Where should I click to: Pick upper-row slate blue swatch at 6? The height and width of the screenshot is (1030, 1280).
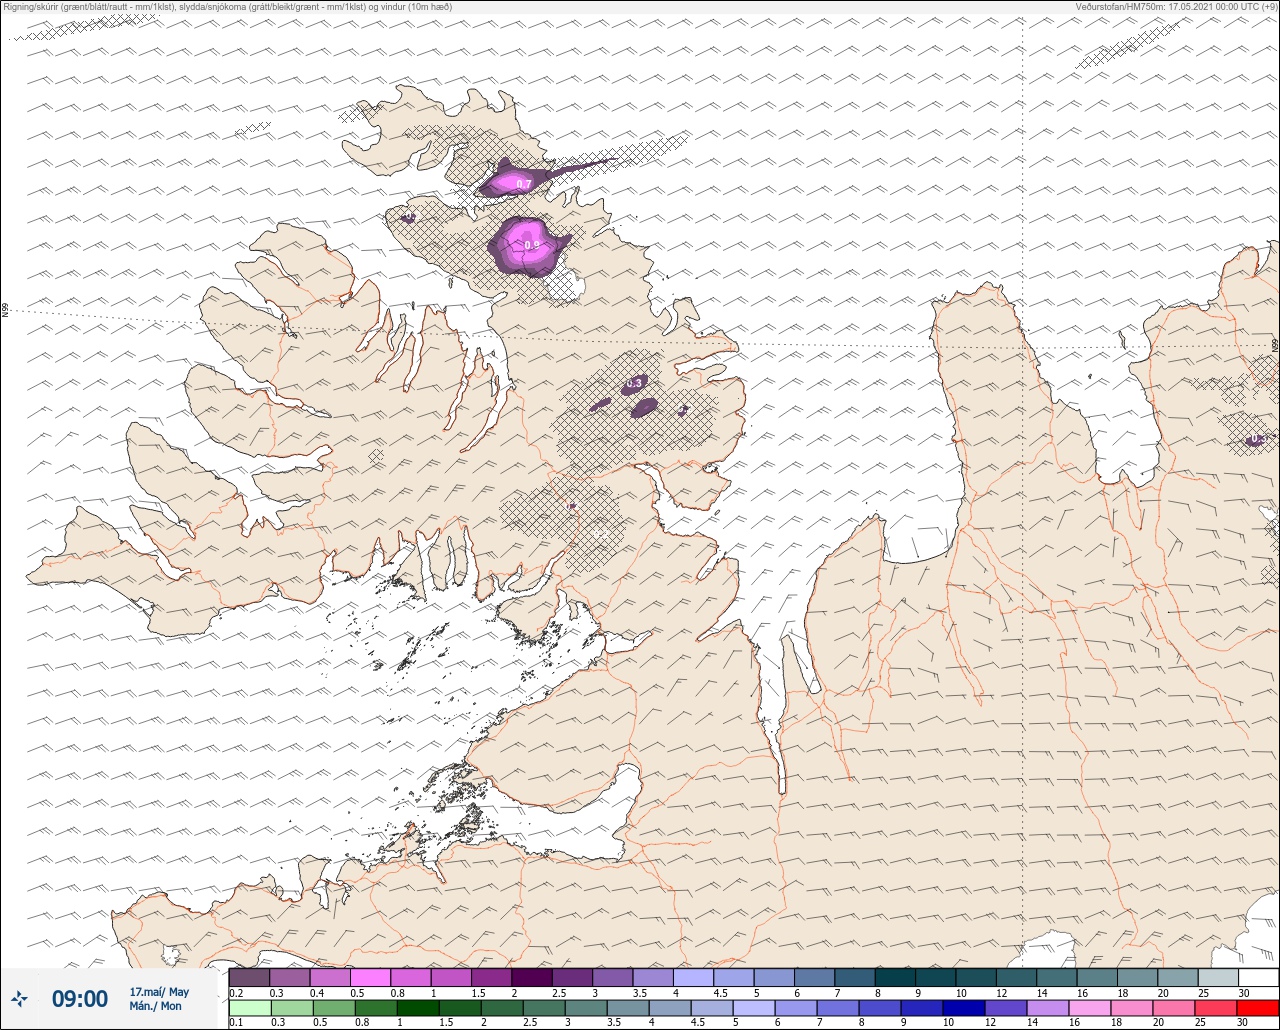click(814, 978)
